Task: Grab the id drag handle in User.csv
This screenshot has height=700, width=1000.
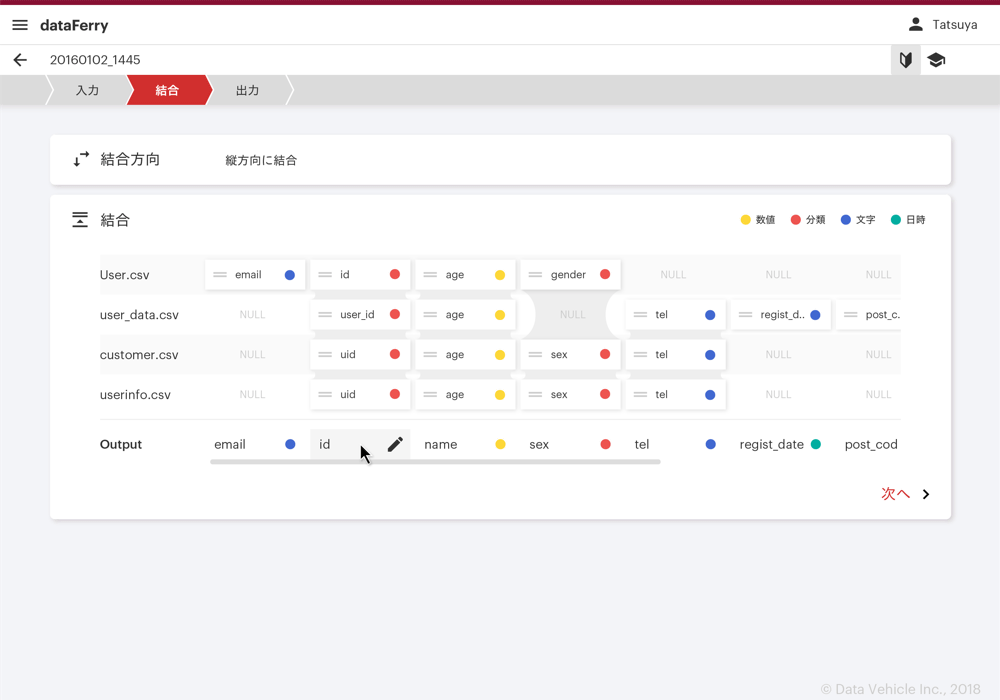Action: [x=325, y=275]
